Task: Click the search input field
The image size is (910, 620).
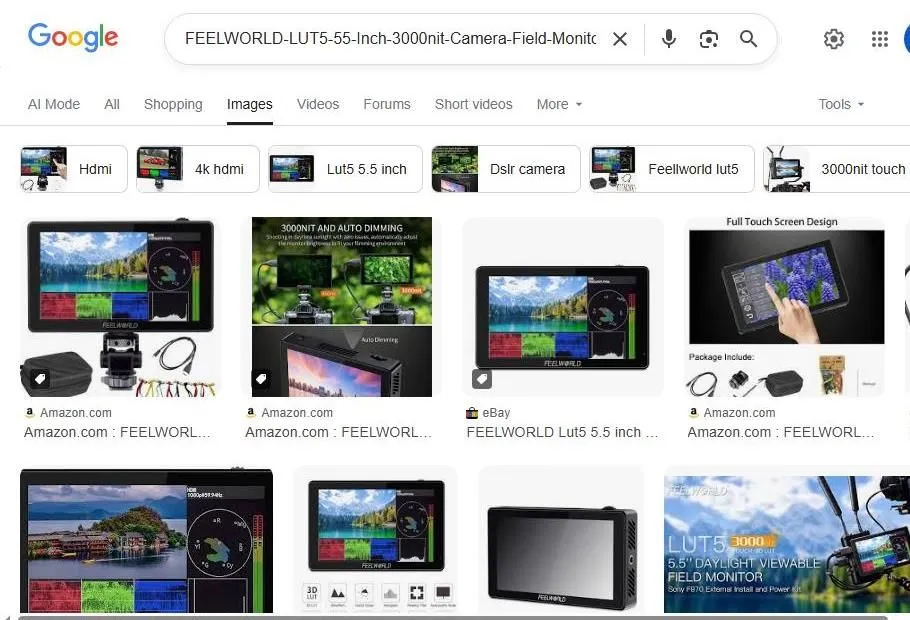Action: click(391, 39)
